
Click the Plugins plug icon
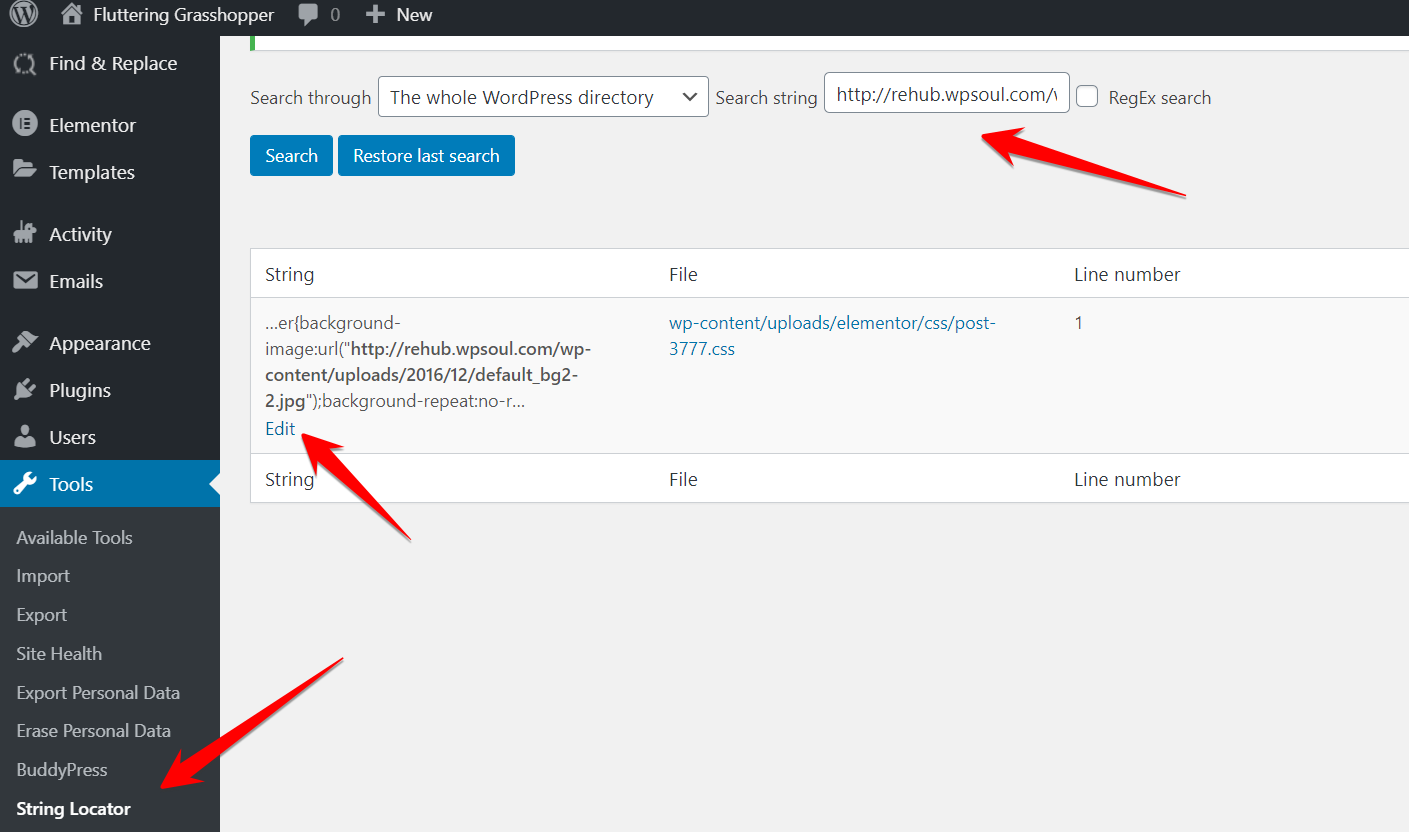click(x=25, y=390)
